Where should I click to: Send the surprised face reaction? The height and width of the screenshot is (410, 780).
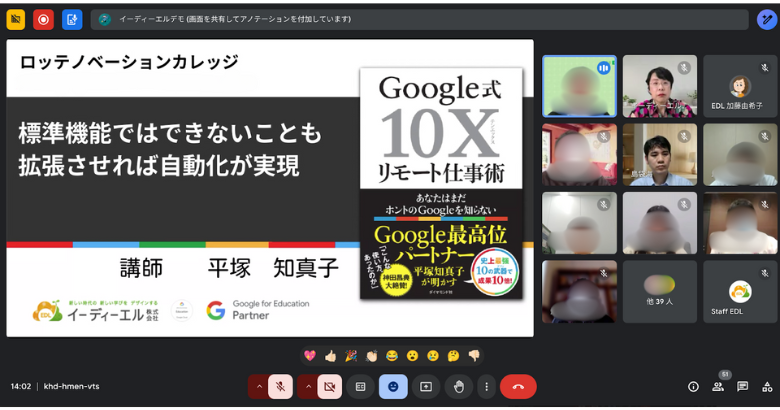point(412,356)
